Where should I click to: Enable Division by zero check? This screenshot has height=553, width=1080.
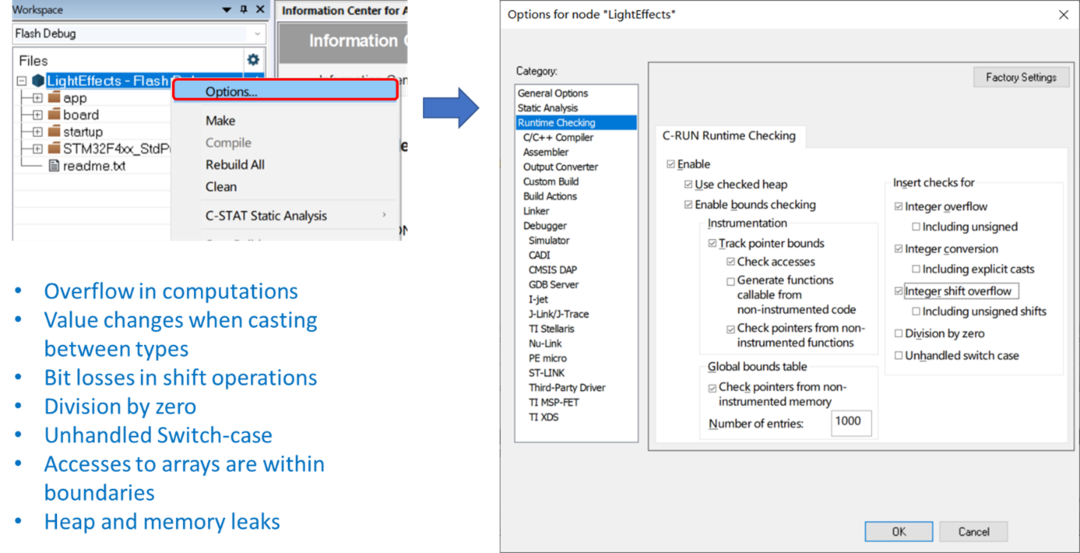898,334
